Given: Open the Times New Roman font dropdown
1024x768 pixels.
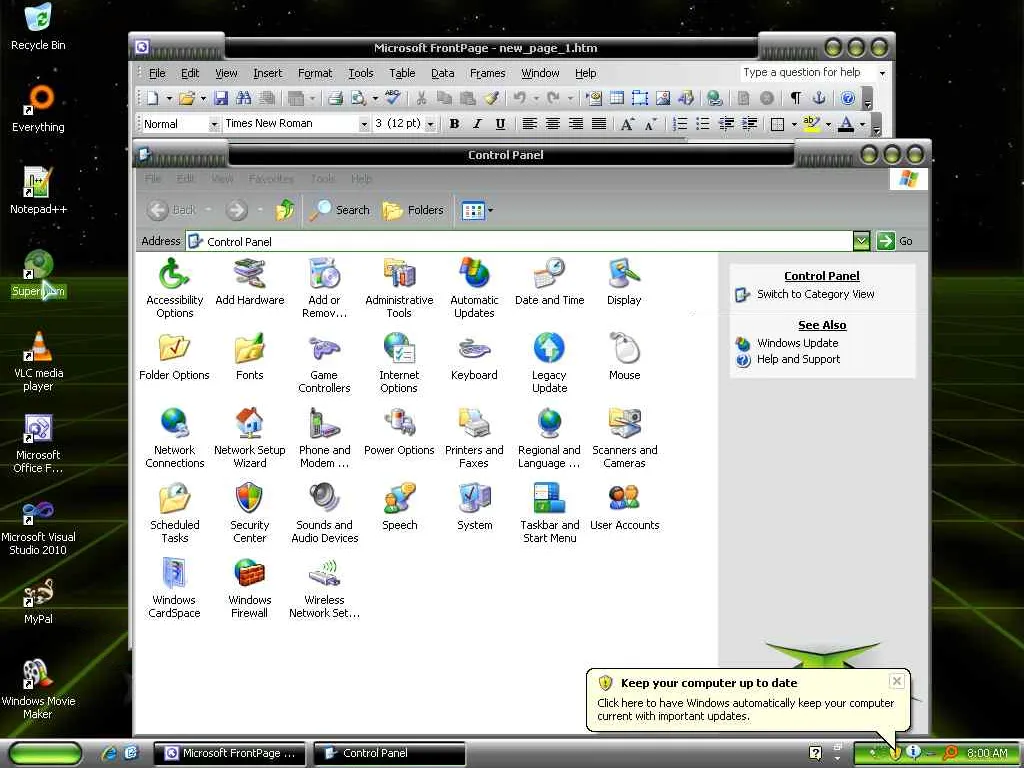Looking at the screenshot, I should [x=364, y=124].
